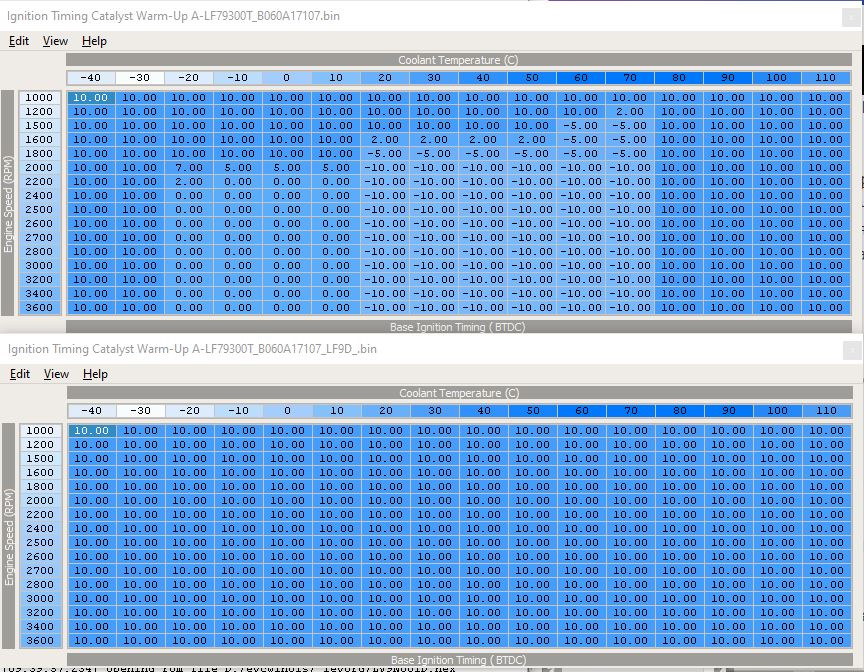Click the 2.00 cell at 2200 RPM in top table

click(x=188, y=181)
